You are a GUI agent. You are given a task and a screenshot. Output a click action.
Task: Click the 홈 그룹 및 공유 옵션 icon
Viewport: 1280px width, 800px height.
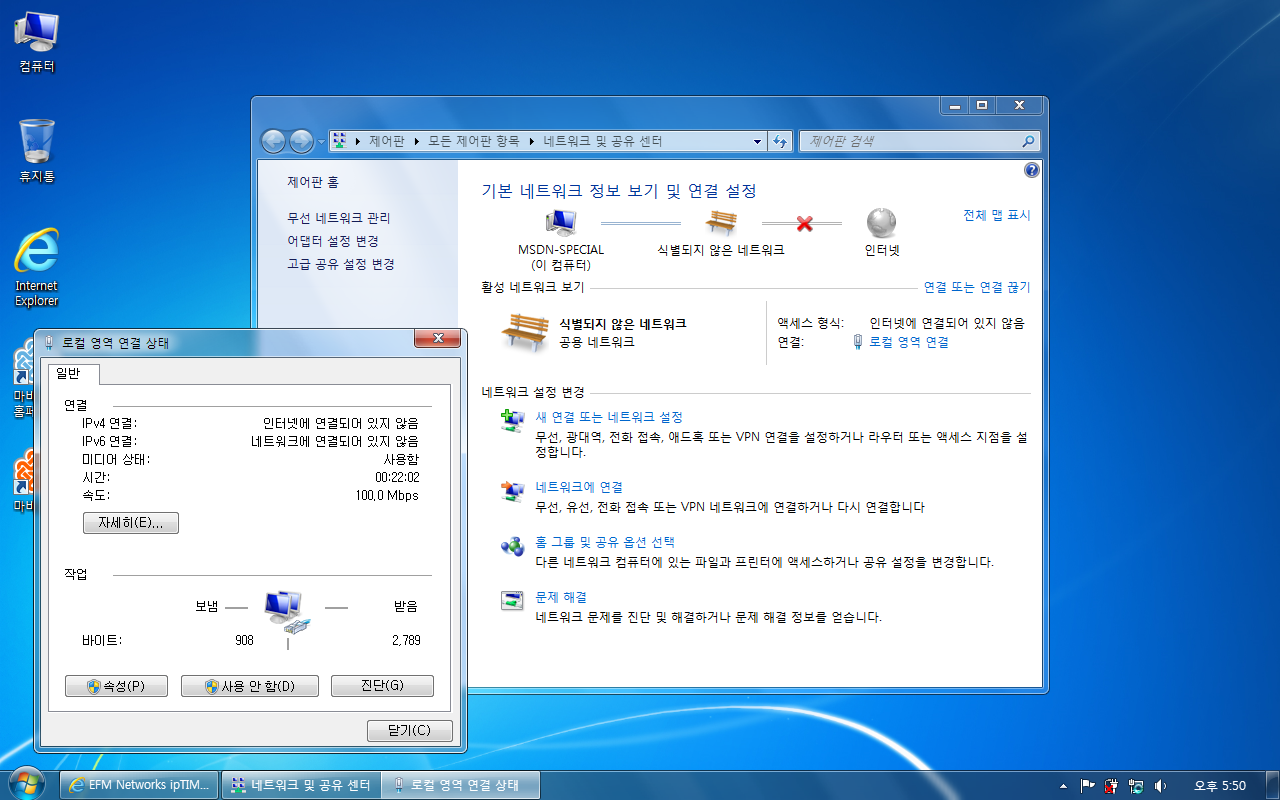point(512,546)
